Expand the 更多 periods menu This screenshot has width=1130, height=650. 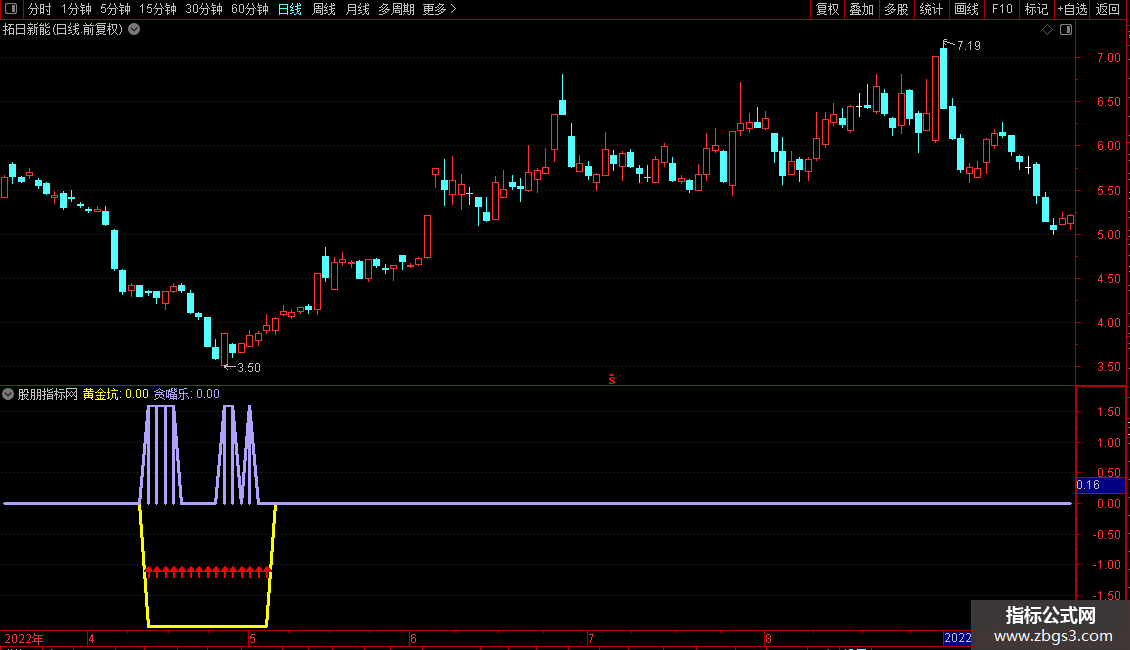(x=439, y=9)
